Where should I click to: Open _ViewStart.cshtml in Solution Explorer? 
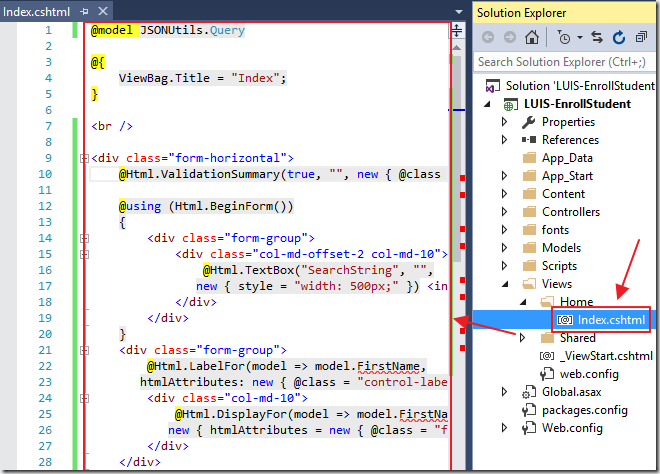[606, 356]
